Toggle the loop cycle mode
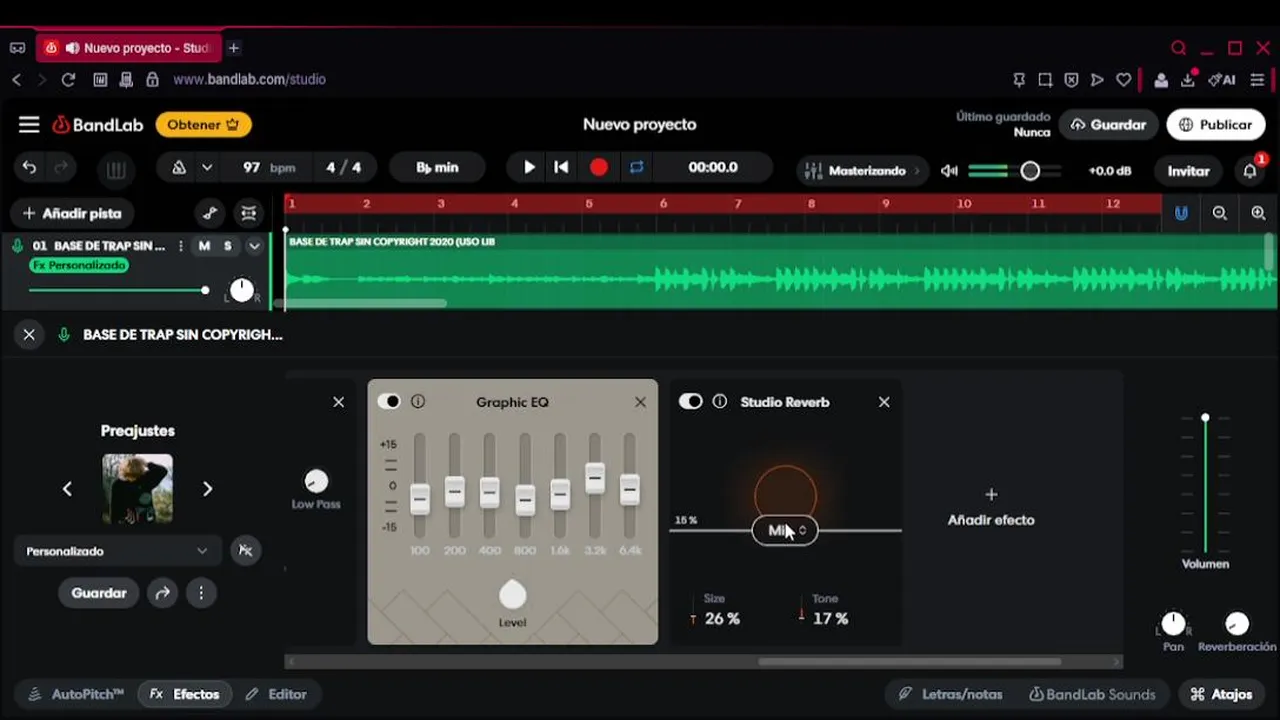 636,168
